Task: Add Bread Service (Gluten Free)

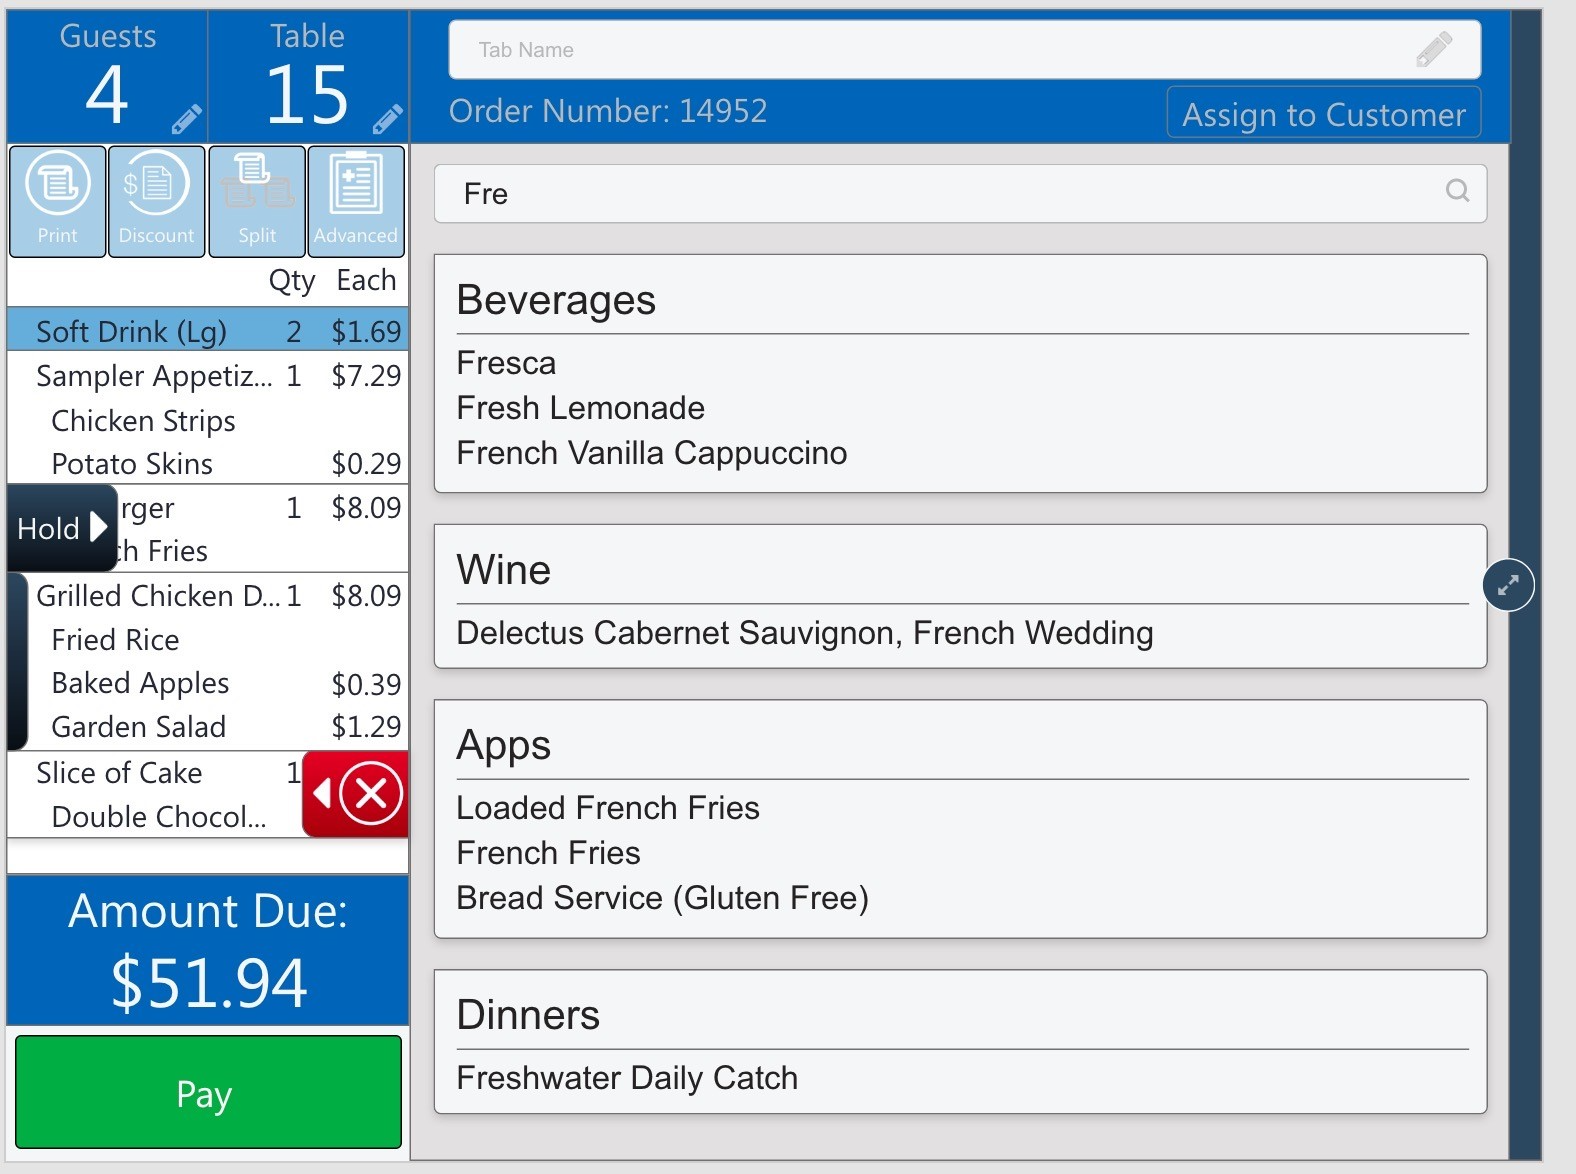Action: pos(662,898)
